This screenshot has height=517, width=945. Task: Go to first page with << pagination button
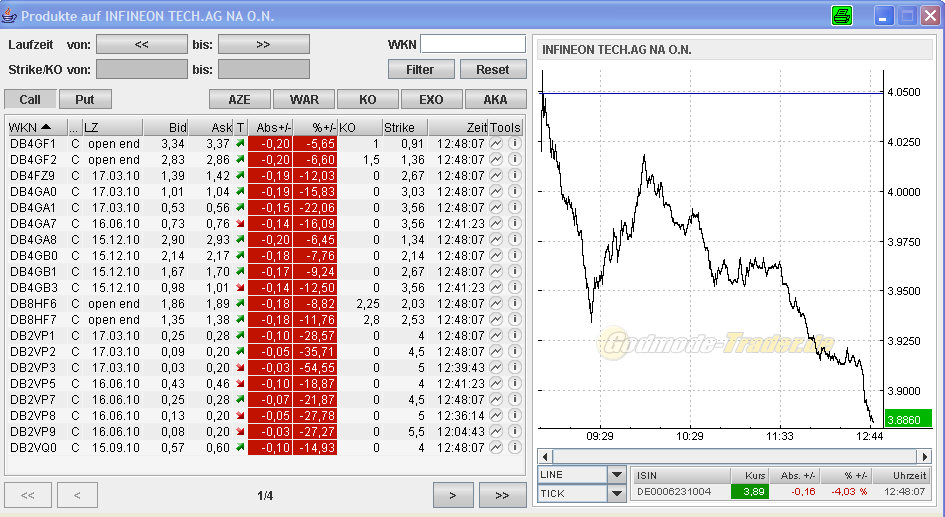[28, 495]
